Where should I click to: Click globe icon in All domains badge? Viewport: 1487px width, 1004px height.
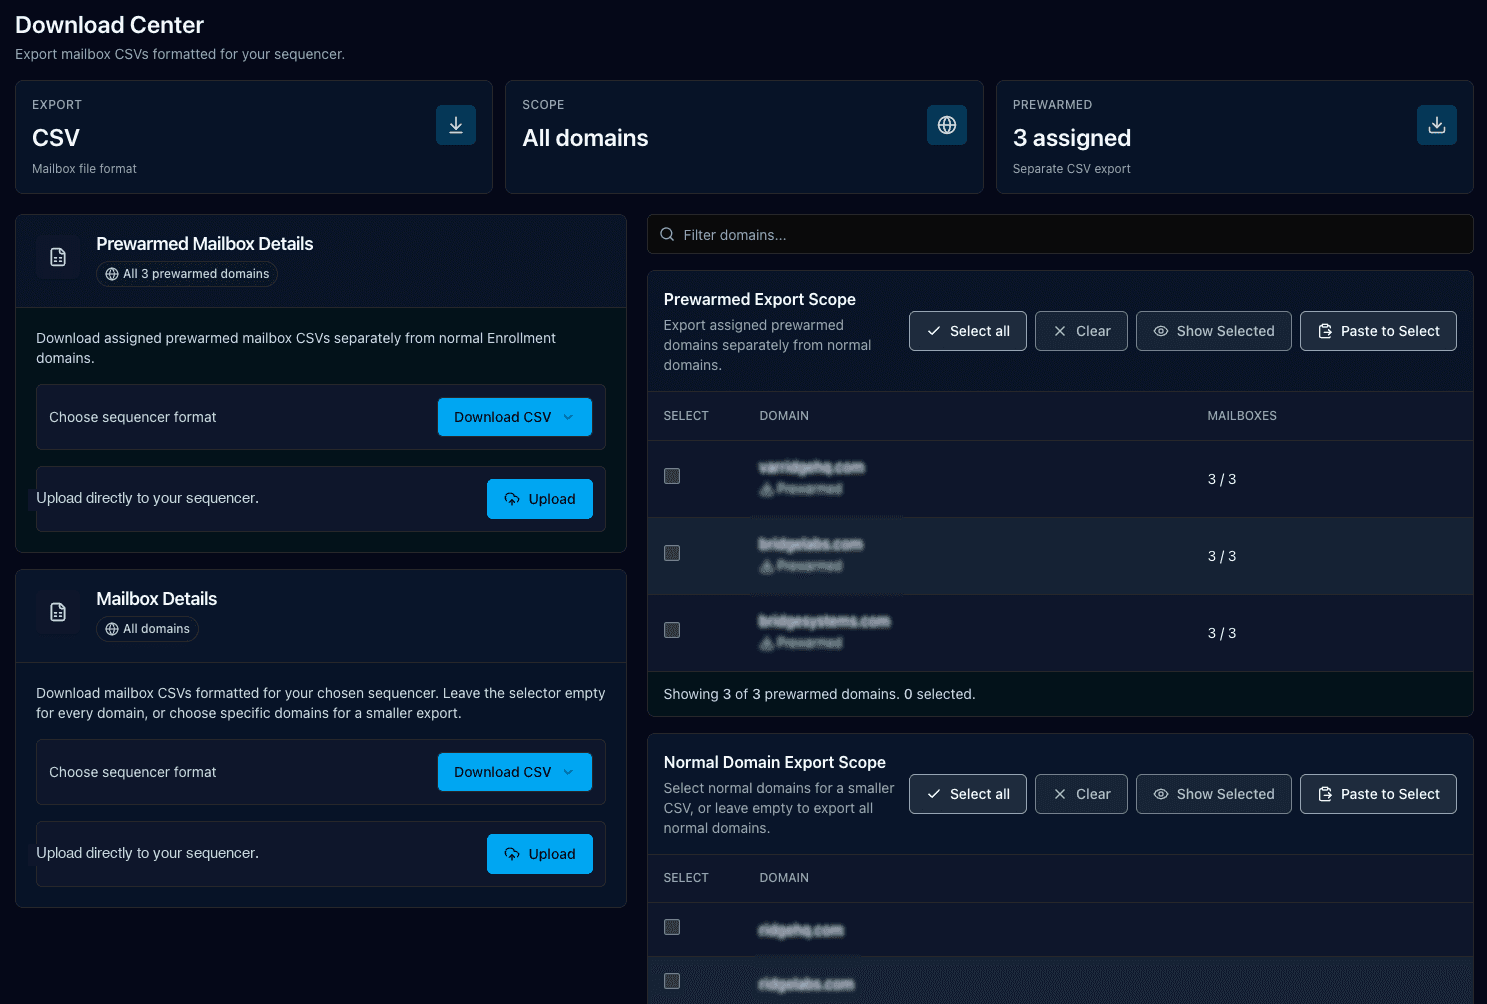click(x=112, y=629)
